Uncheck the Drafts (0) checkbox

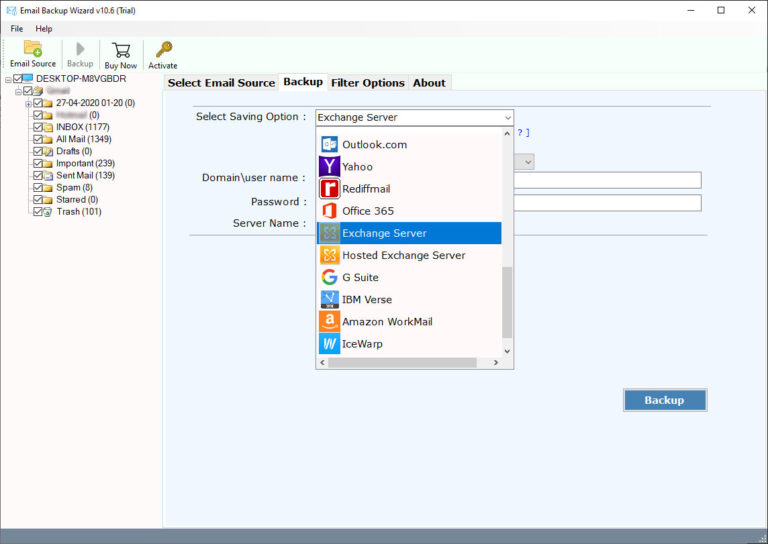pyautogui.click(x=38, y=151)
